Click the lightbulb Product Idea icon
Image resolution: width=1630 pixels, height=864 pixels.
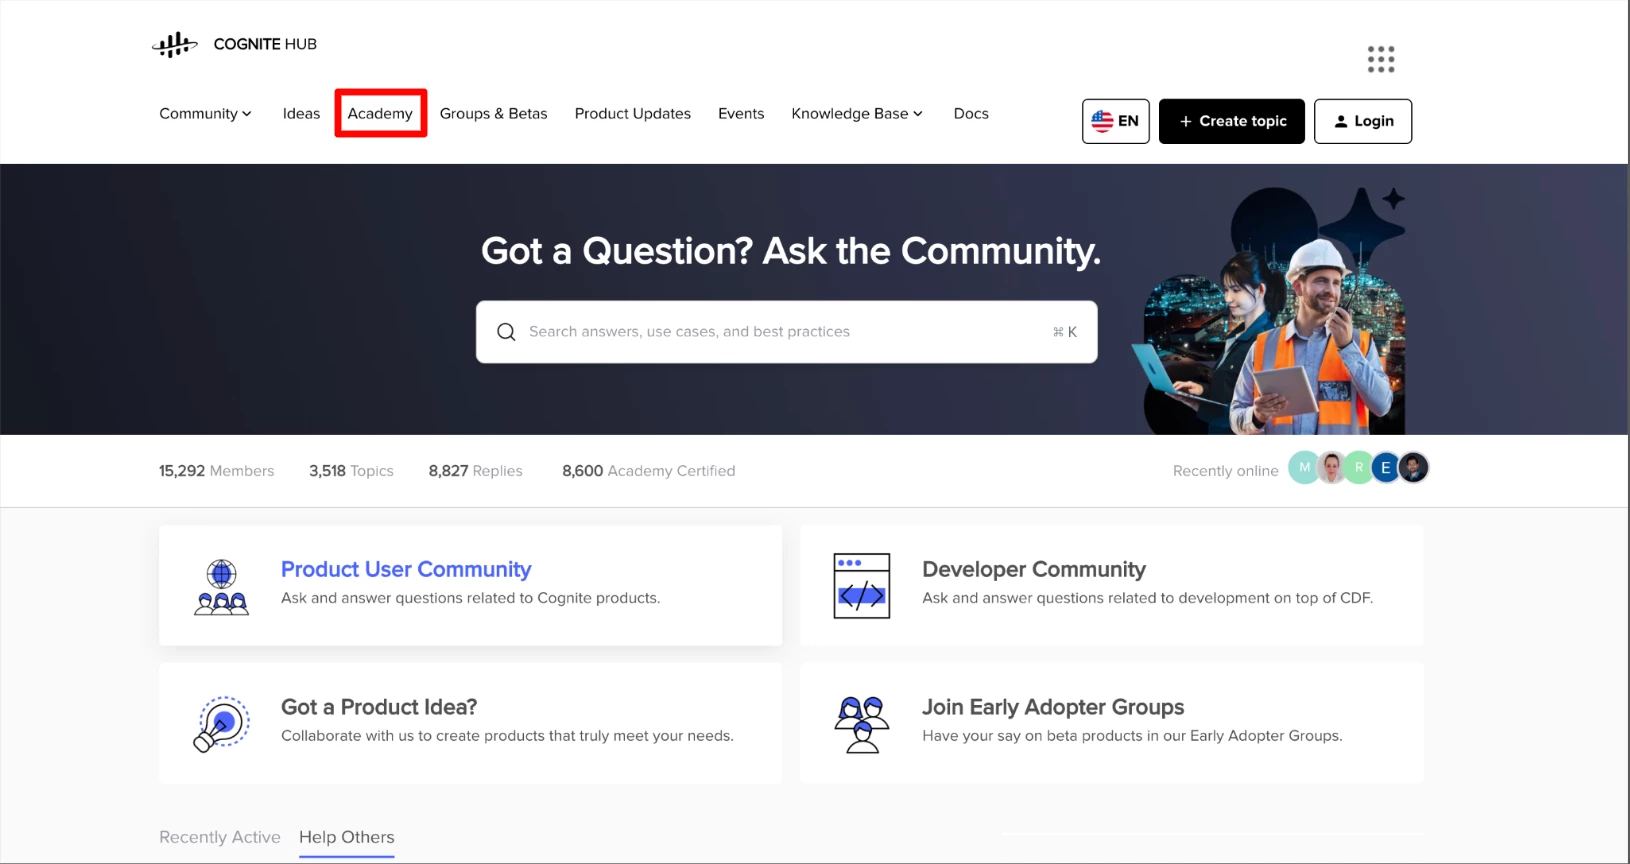coord(221,724)
